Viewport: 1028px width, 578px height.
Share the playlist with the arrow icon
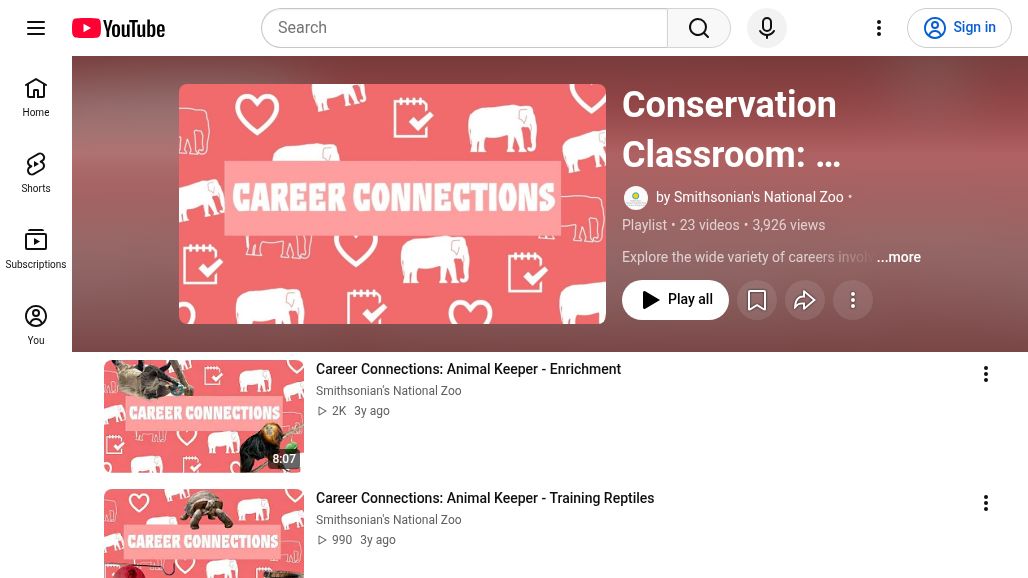coord(804,300)
